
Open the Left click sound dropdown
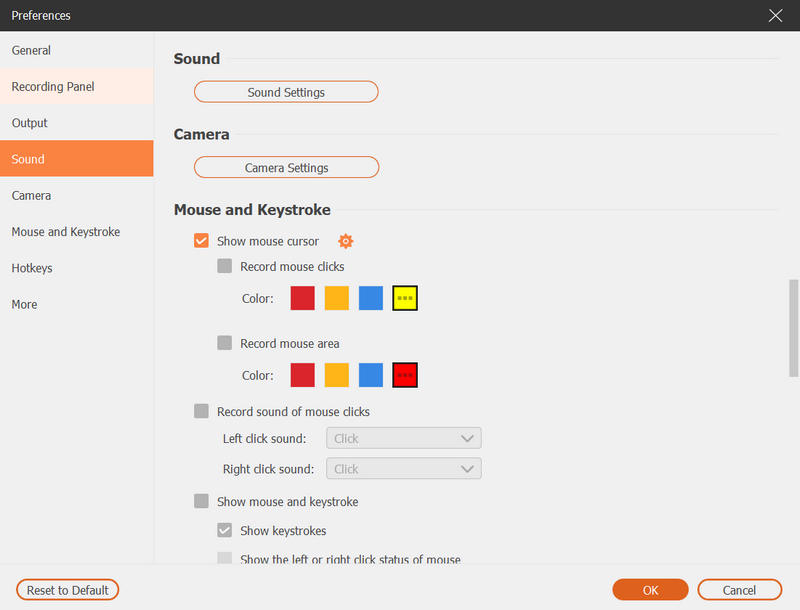tap(403, 438)
